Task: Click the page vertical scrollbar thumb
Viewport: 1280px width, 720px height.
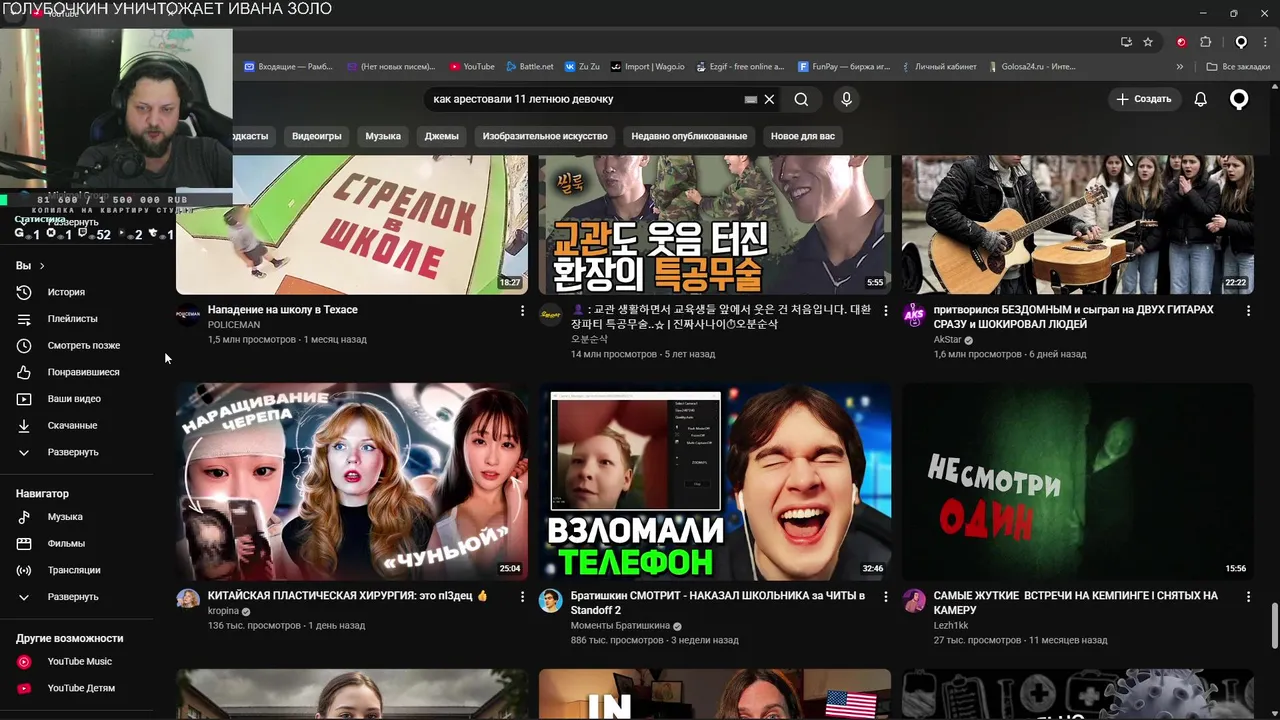Action: point(1274,626)
